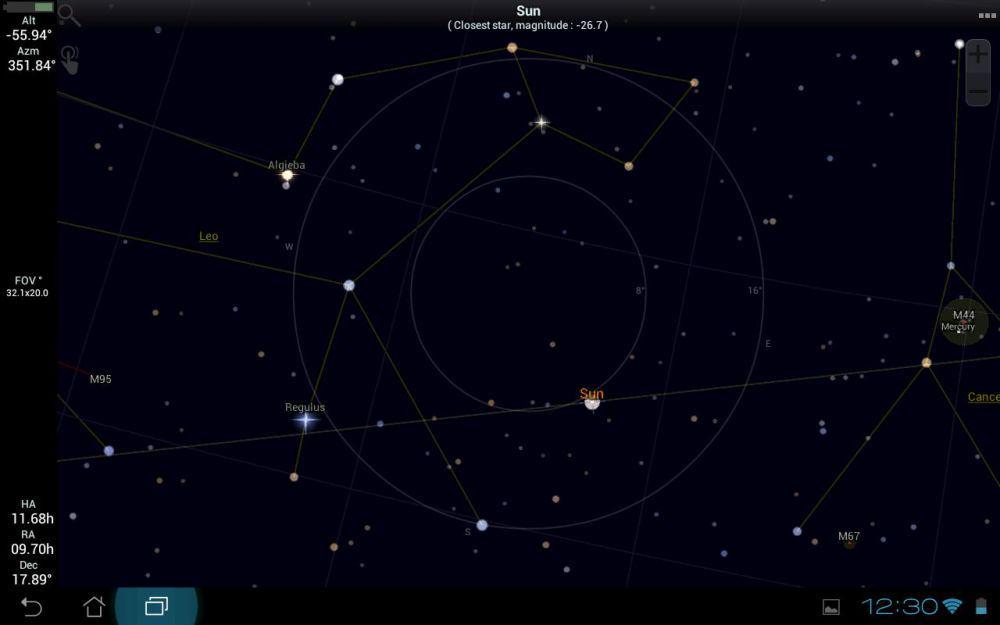Tap the touch gesture hand icon
The width and height of the screenshot is (1000, 625).
pyautogui.click(x=70, y=60)
